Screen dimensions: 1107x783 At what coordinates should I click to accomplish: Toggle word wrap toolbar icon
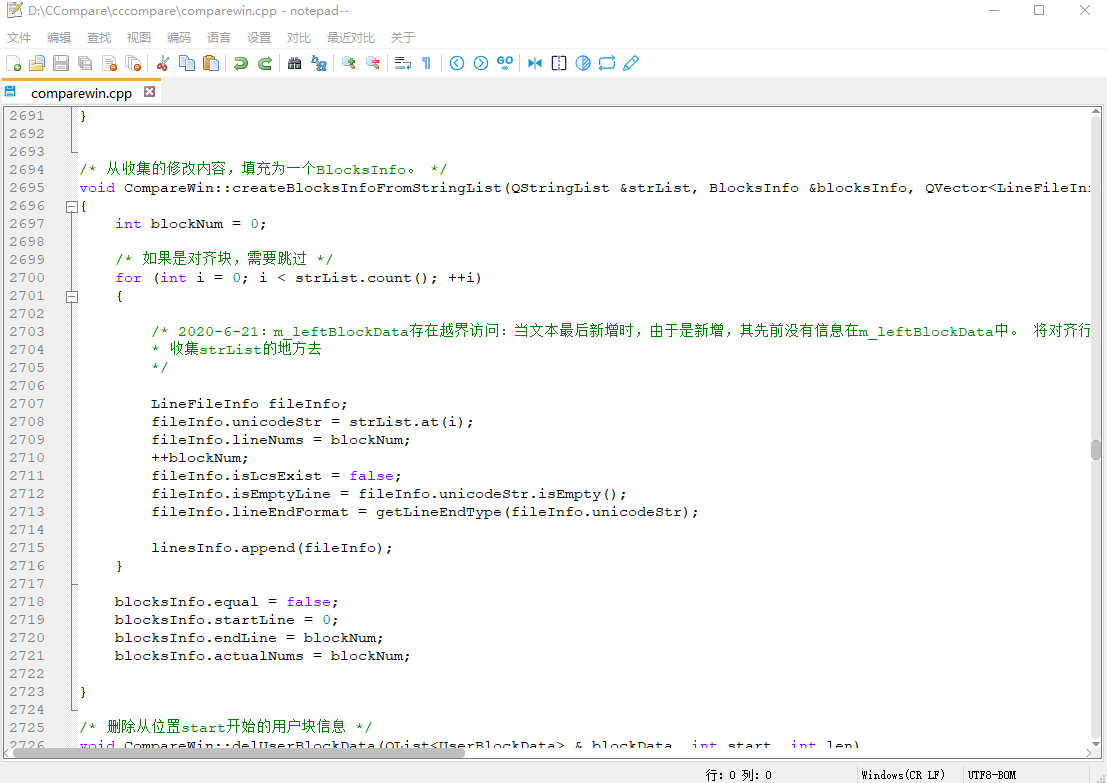pyautogui.click(x=402, y=64)
